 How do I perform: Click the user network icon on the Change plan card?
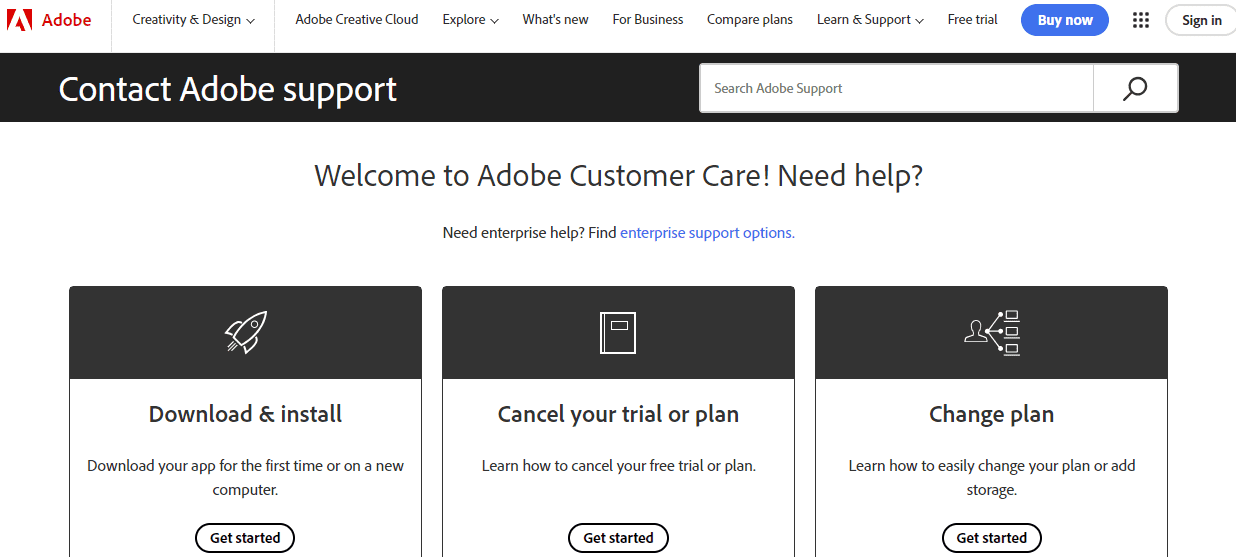pos(991,332)
